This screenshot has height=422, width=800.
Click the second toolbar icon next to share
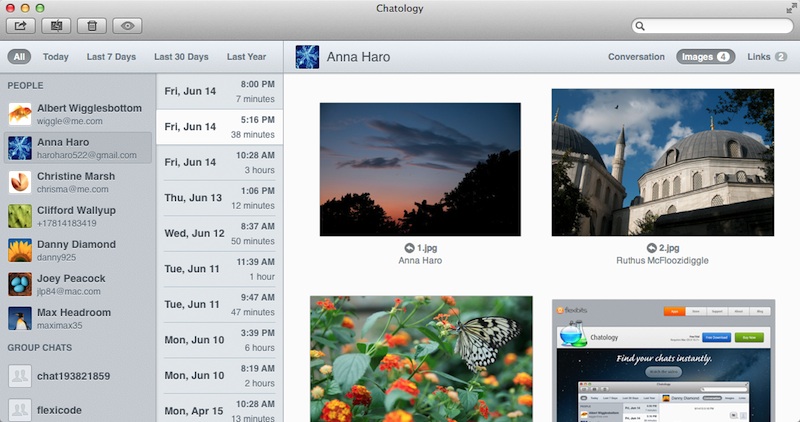(56, 26)
